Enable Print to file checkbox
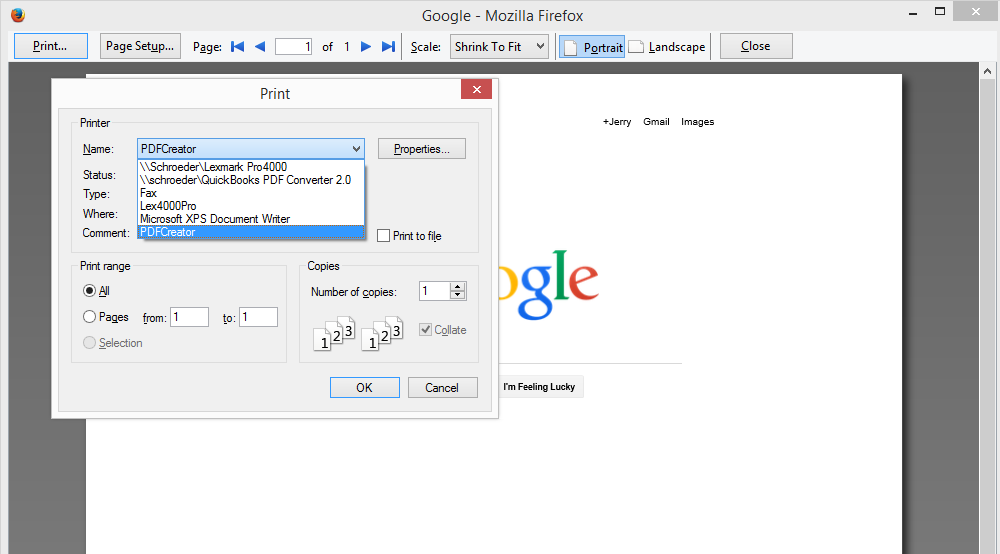The height and width of the screenshot is (554, 1000). (x=383, y=236)
